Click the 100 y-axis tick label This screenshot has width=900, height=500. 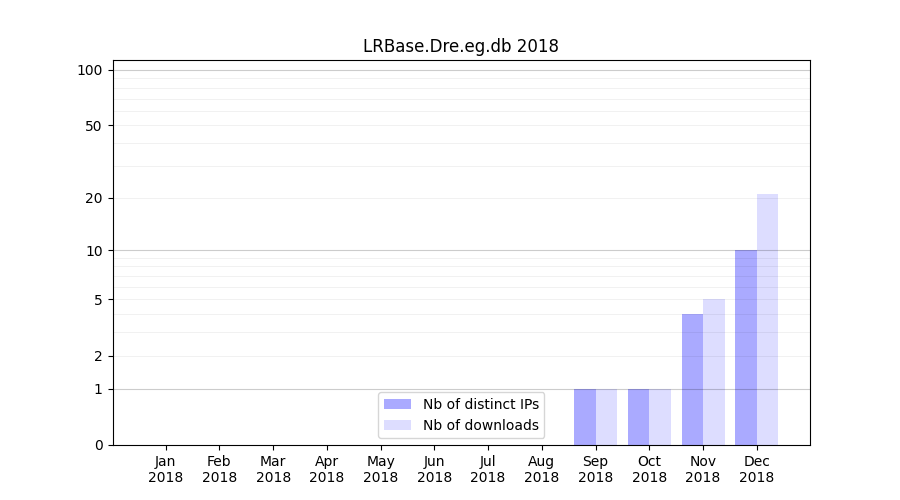[x=90, y=70]
